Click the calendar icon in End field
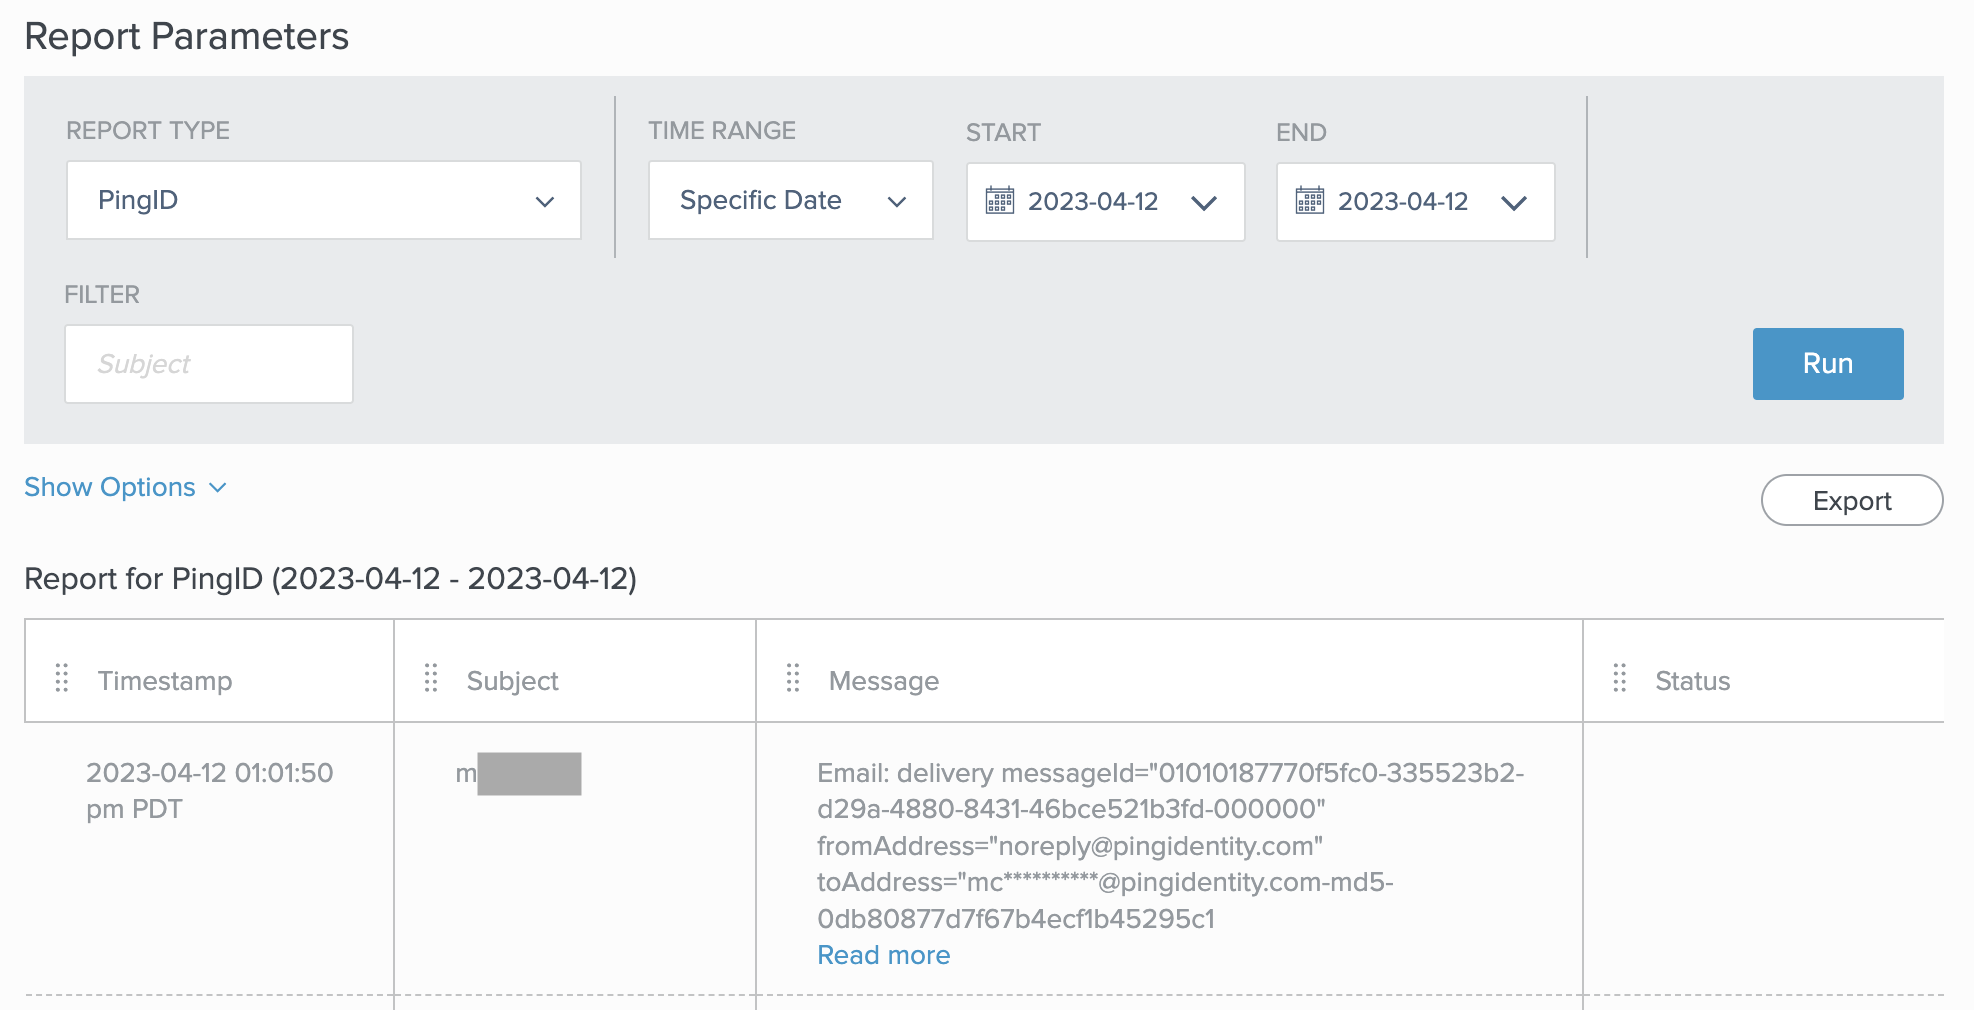Image resolution: width=1974 pixels, height=1010 pixels. click(1310, 200)
